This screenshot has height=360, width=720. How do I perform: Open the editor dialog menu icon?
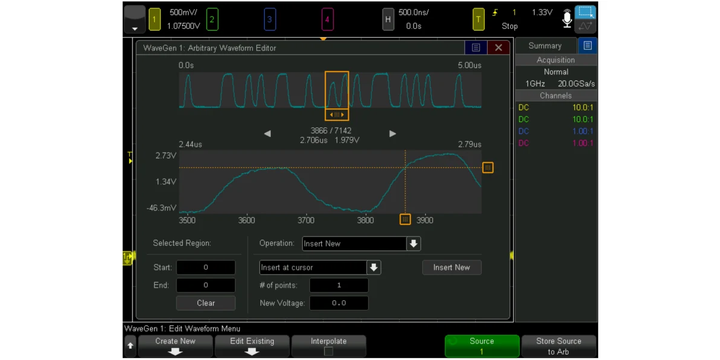[x=476, y=47]
